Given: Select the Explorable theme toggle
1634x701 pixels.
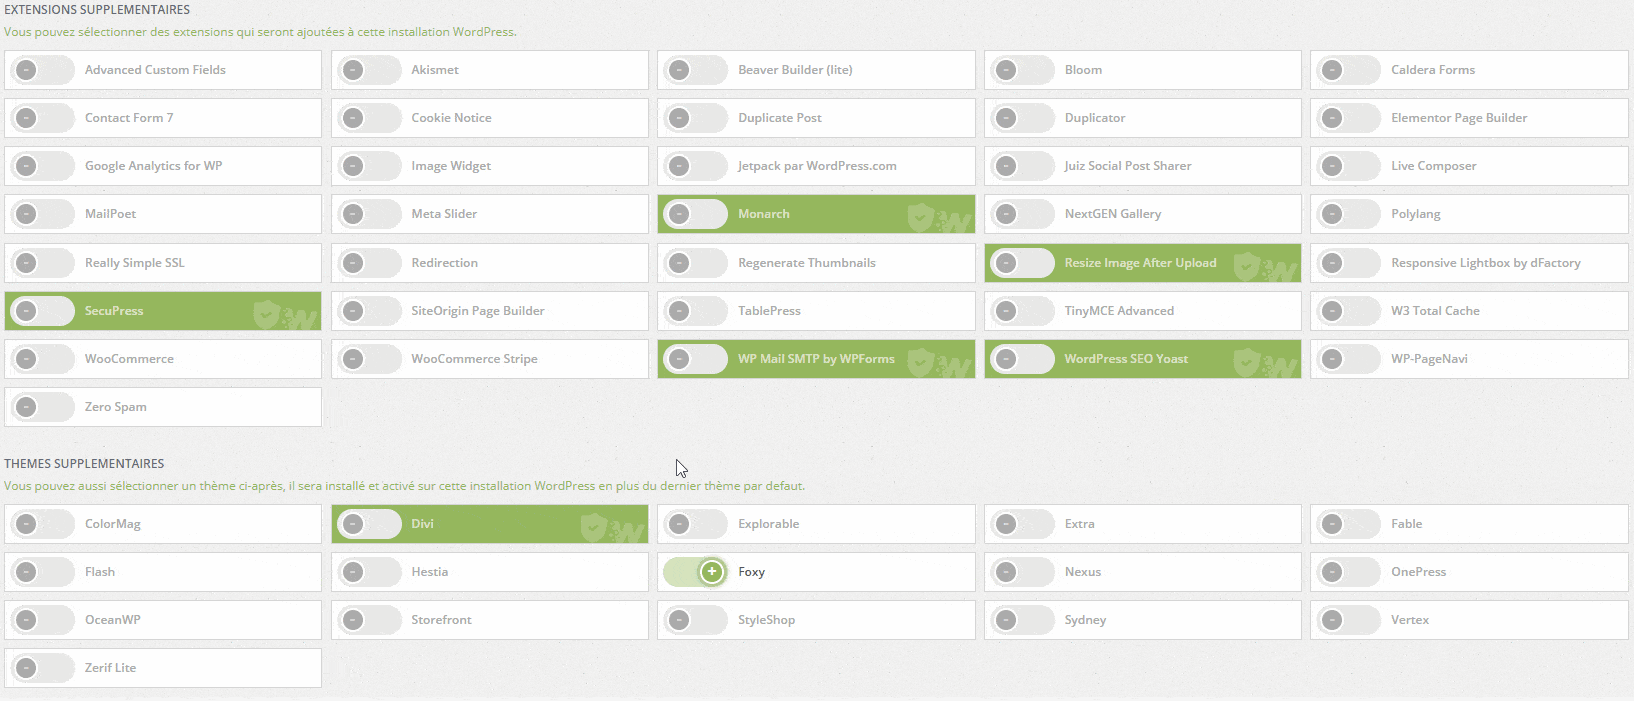Looking at the screenshot, I should pos(695,524).
